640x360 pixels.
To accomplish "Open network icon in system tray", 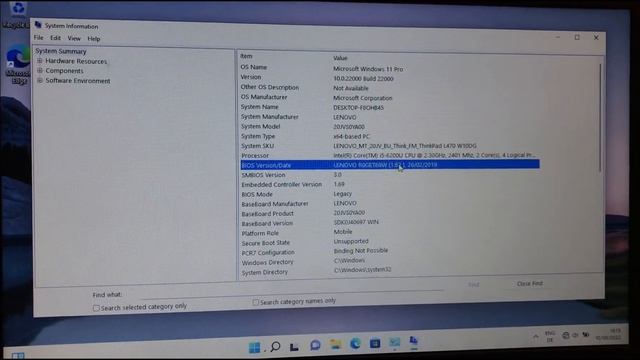I will click(x=566, y=336).
